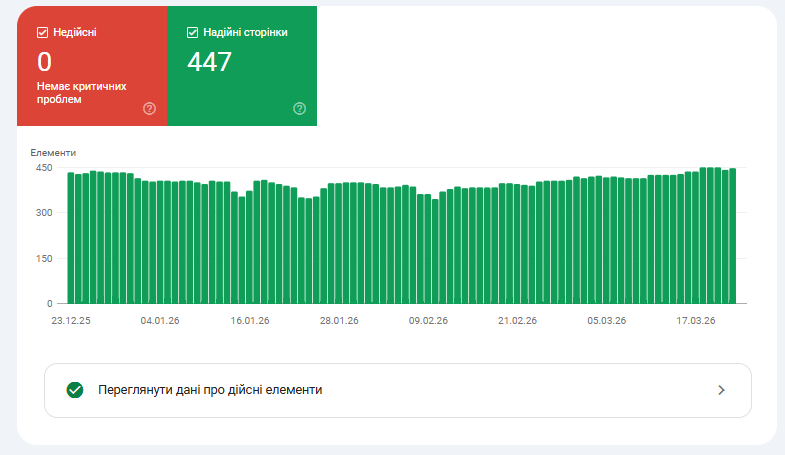Screen dimensions: 785x455
Task: Click the 17.03.26 date axis label
Action: coord(695,321)
